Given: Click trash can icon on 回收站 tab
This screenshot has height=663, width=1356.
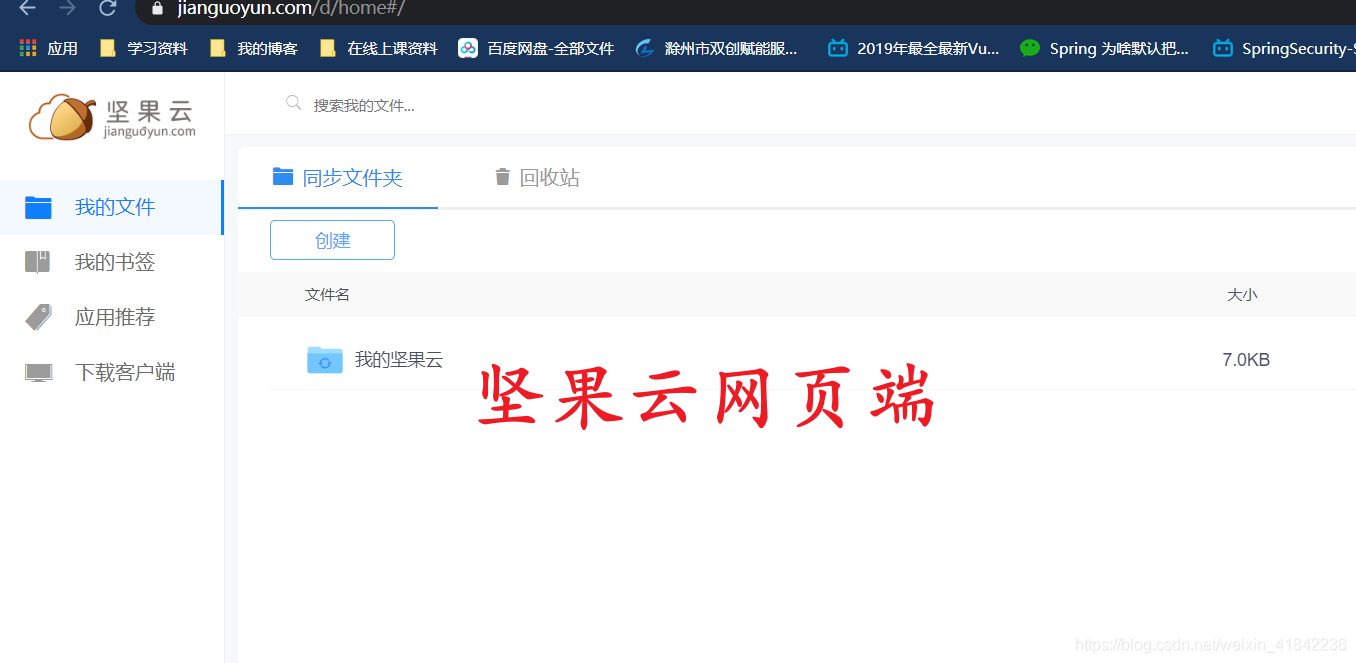Looking at the screenshot, I should click(502, 177).
